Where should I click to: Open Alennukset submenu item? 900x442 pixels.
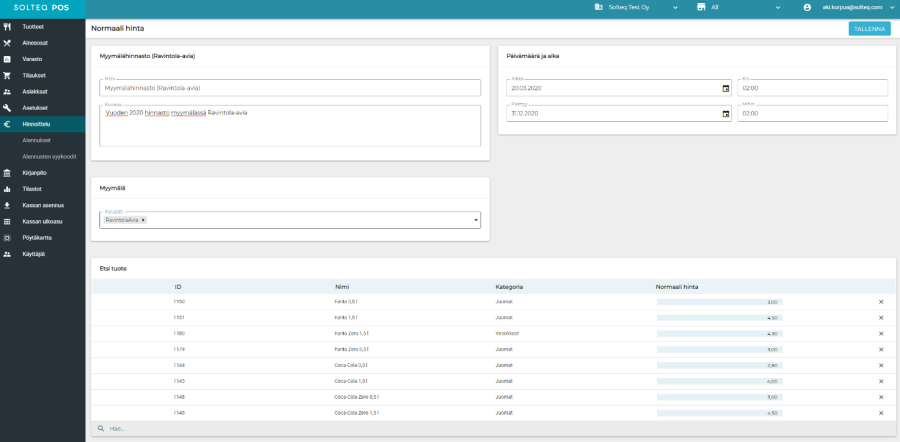pyautogui.click(x=37, y=140)
